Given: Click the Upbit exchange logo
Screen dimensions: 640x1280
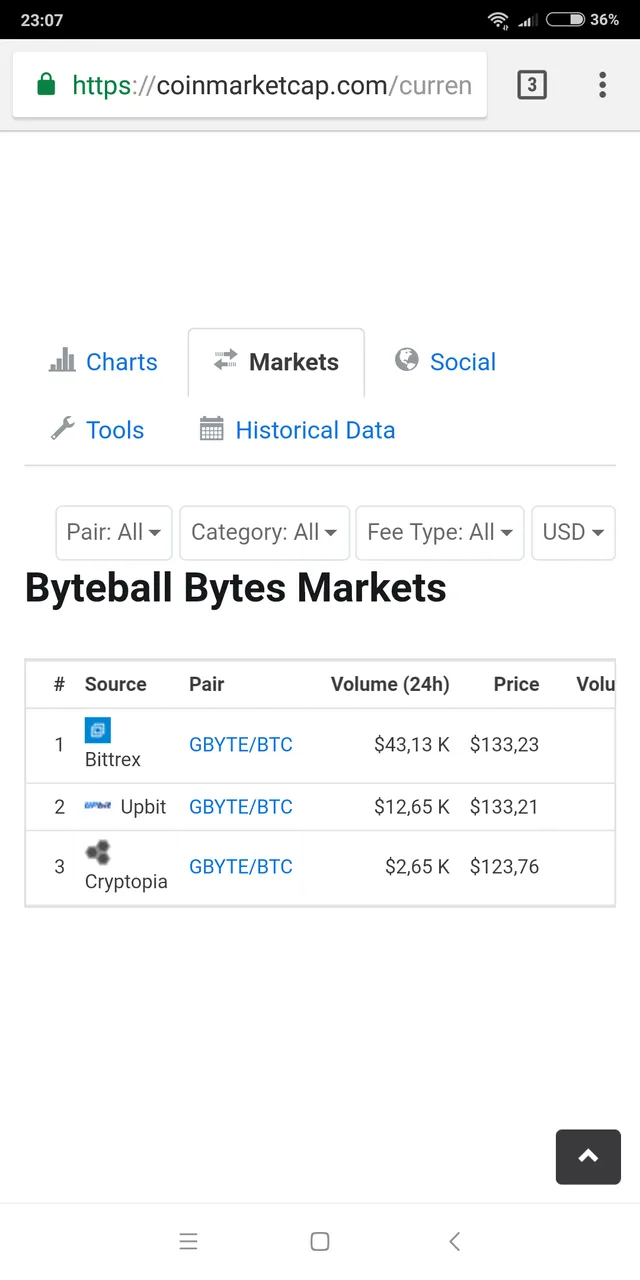Looking at the screenshot, I should click(x=98, y=806).
